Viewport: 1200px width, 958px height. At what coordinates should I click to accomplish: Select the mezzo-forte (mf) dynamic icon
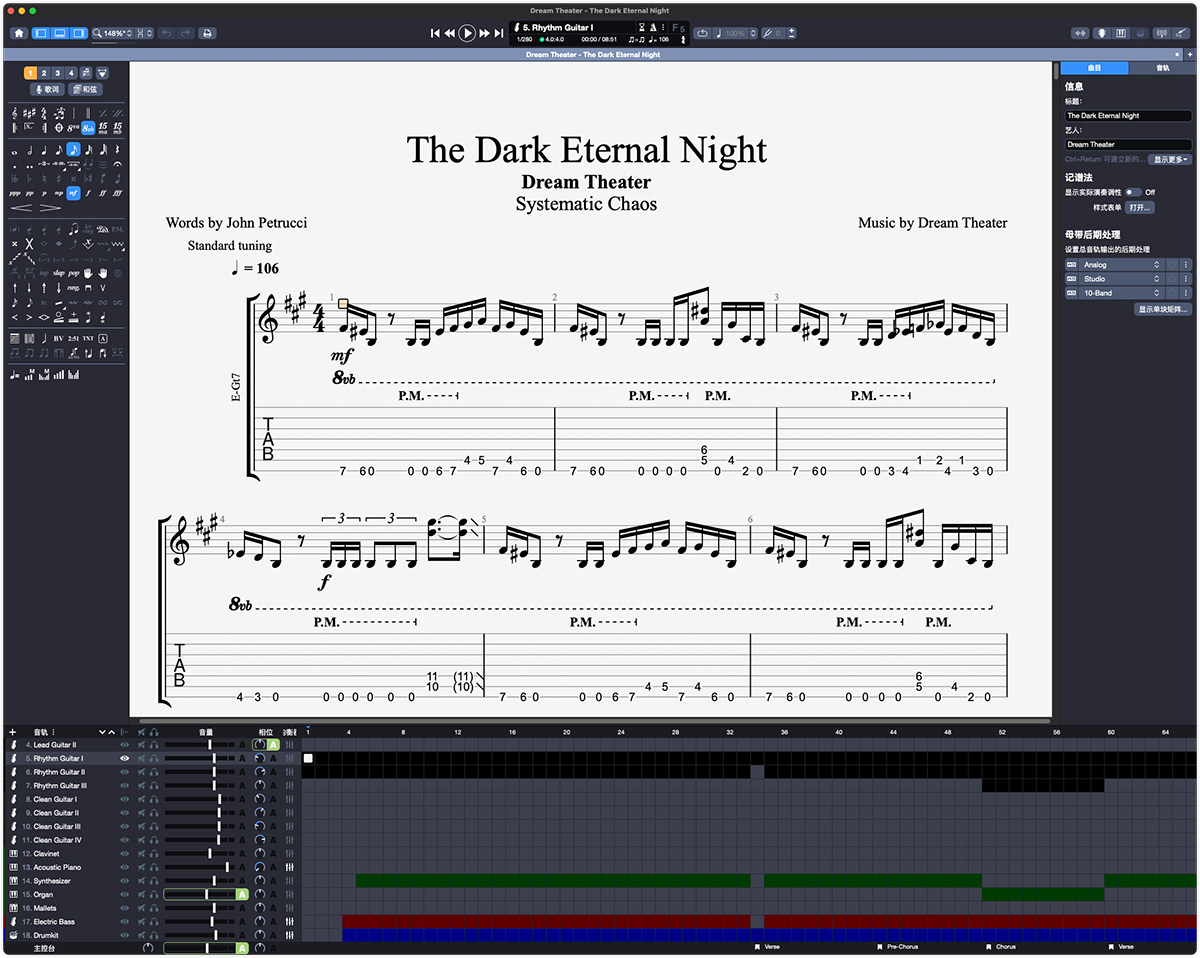pos(73,193)
